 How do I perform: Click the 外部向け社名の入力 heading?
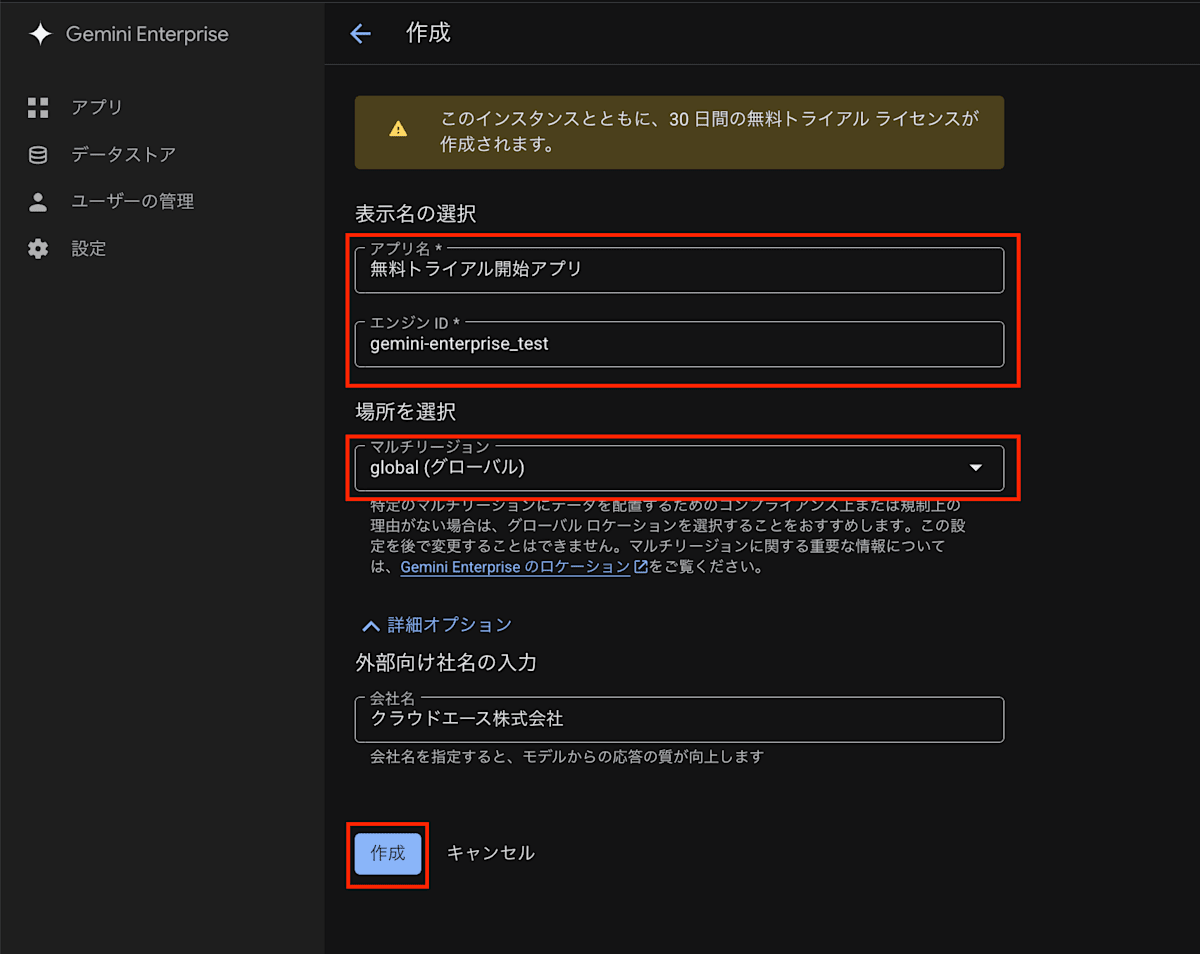pos(446,662)
